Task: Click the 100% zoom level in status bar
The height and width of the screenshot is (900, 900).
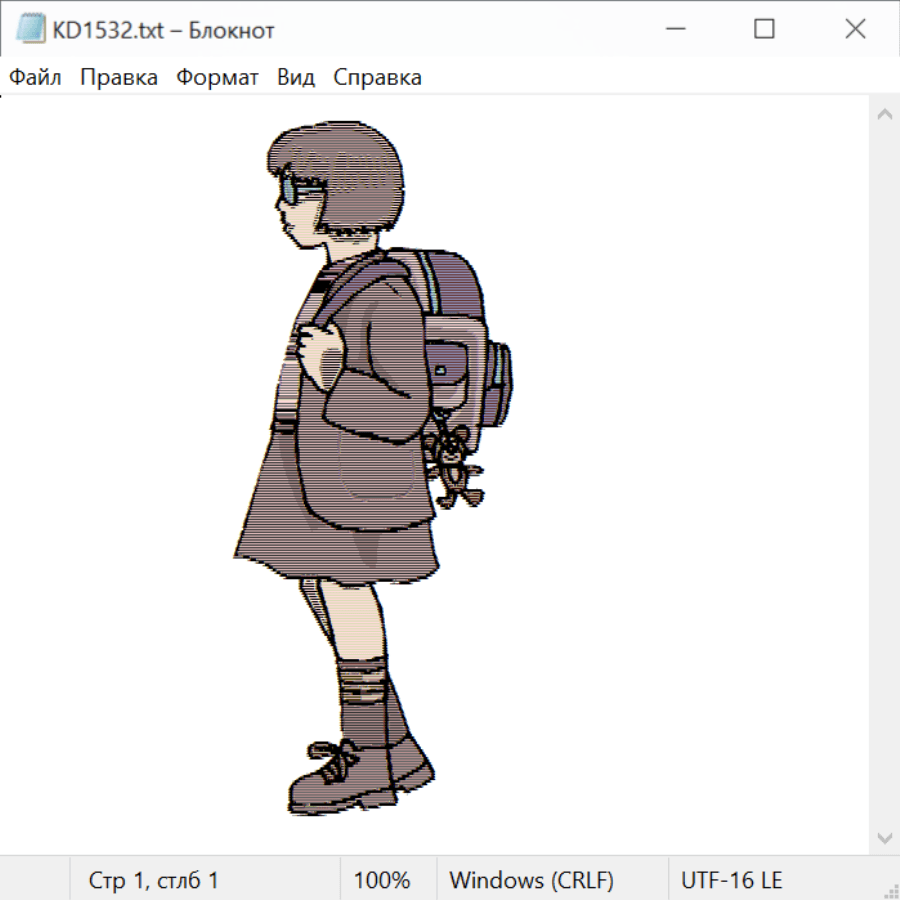Action: click(382, 880)
